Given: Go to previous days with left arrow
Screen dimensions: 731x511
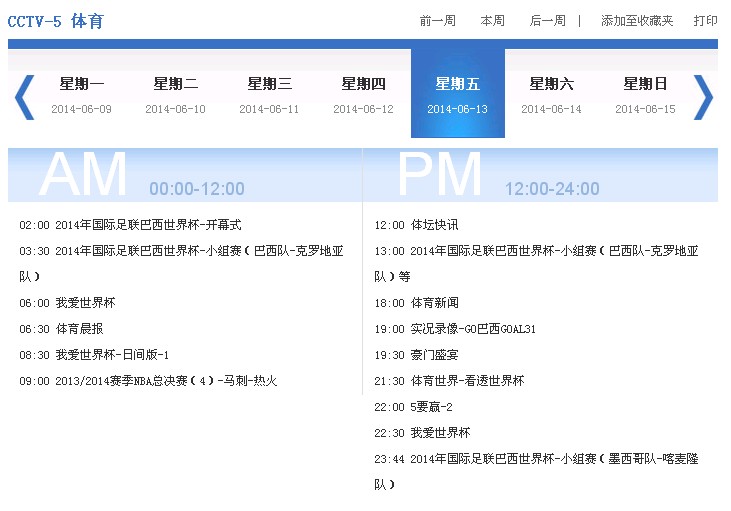Looking at the screenshot, I should point(25,97).
